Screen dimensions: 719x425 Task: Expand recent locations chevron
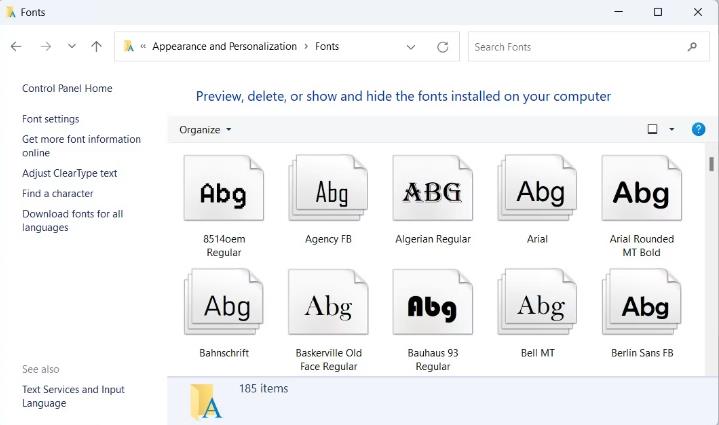pyautogui.click(x=71, y=47)
